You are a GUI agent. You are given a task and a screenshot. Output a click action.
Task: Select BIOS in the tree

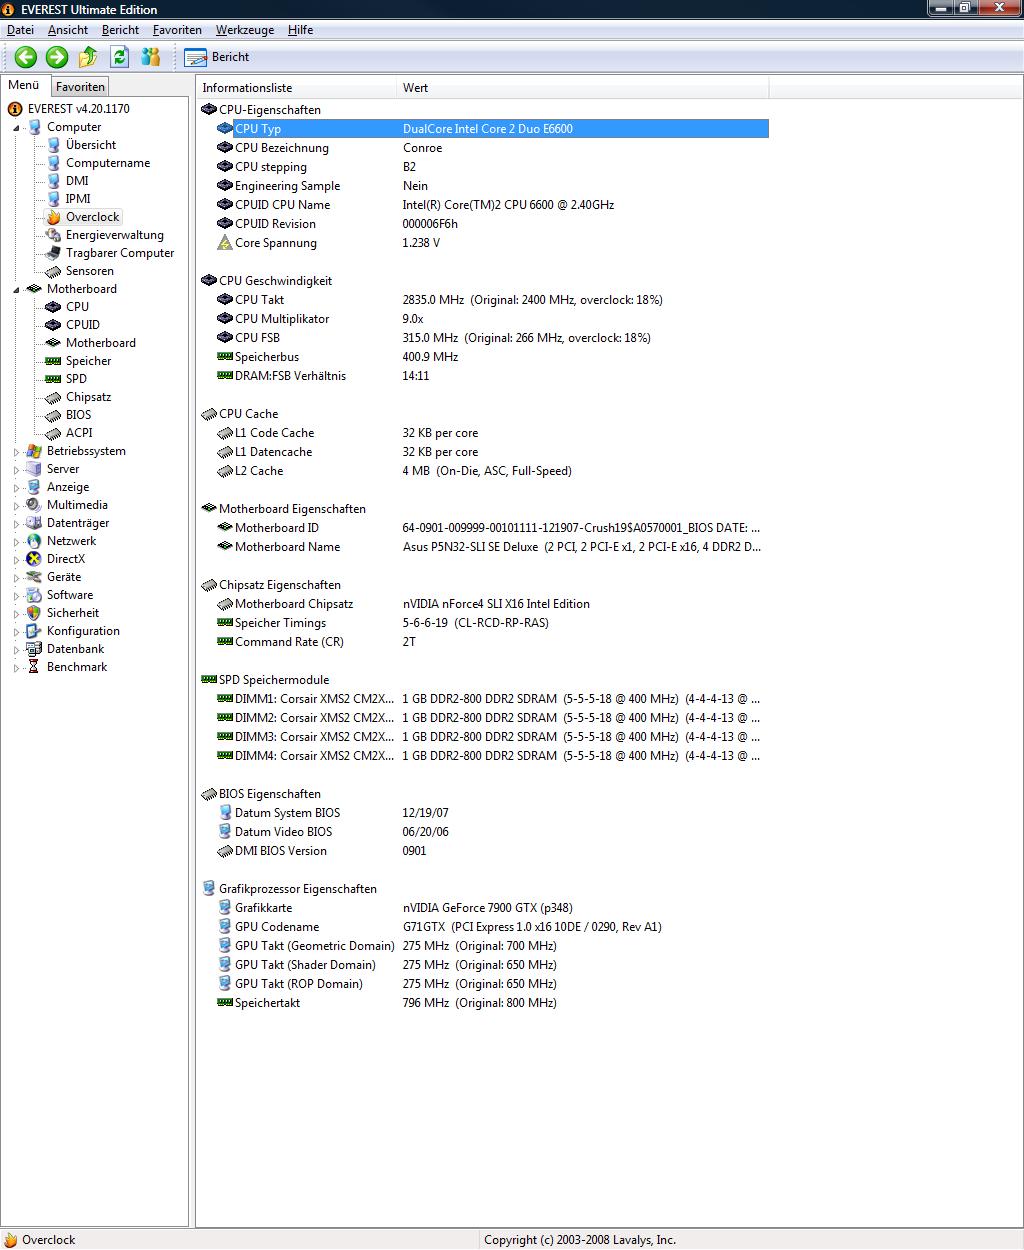click(78, 415)
